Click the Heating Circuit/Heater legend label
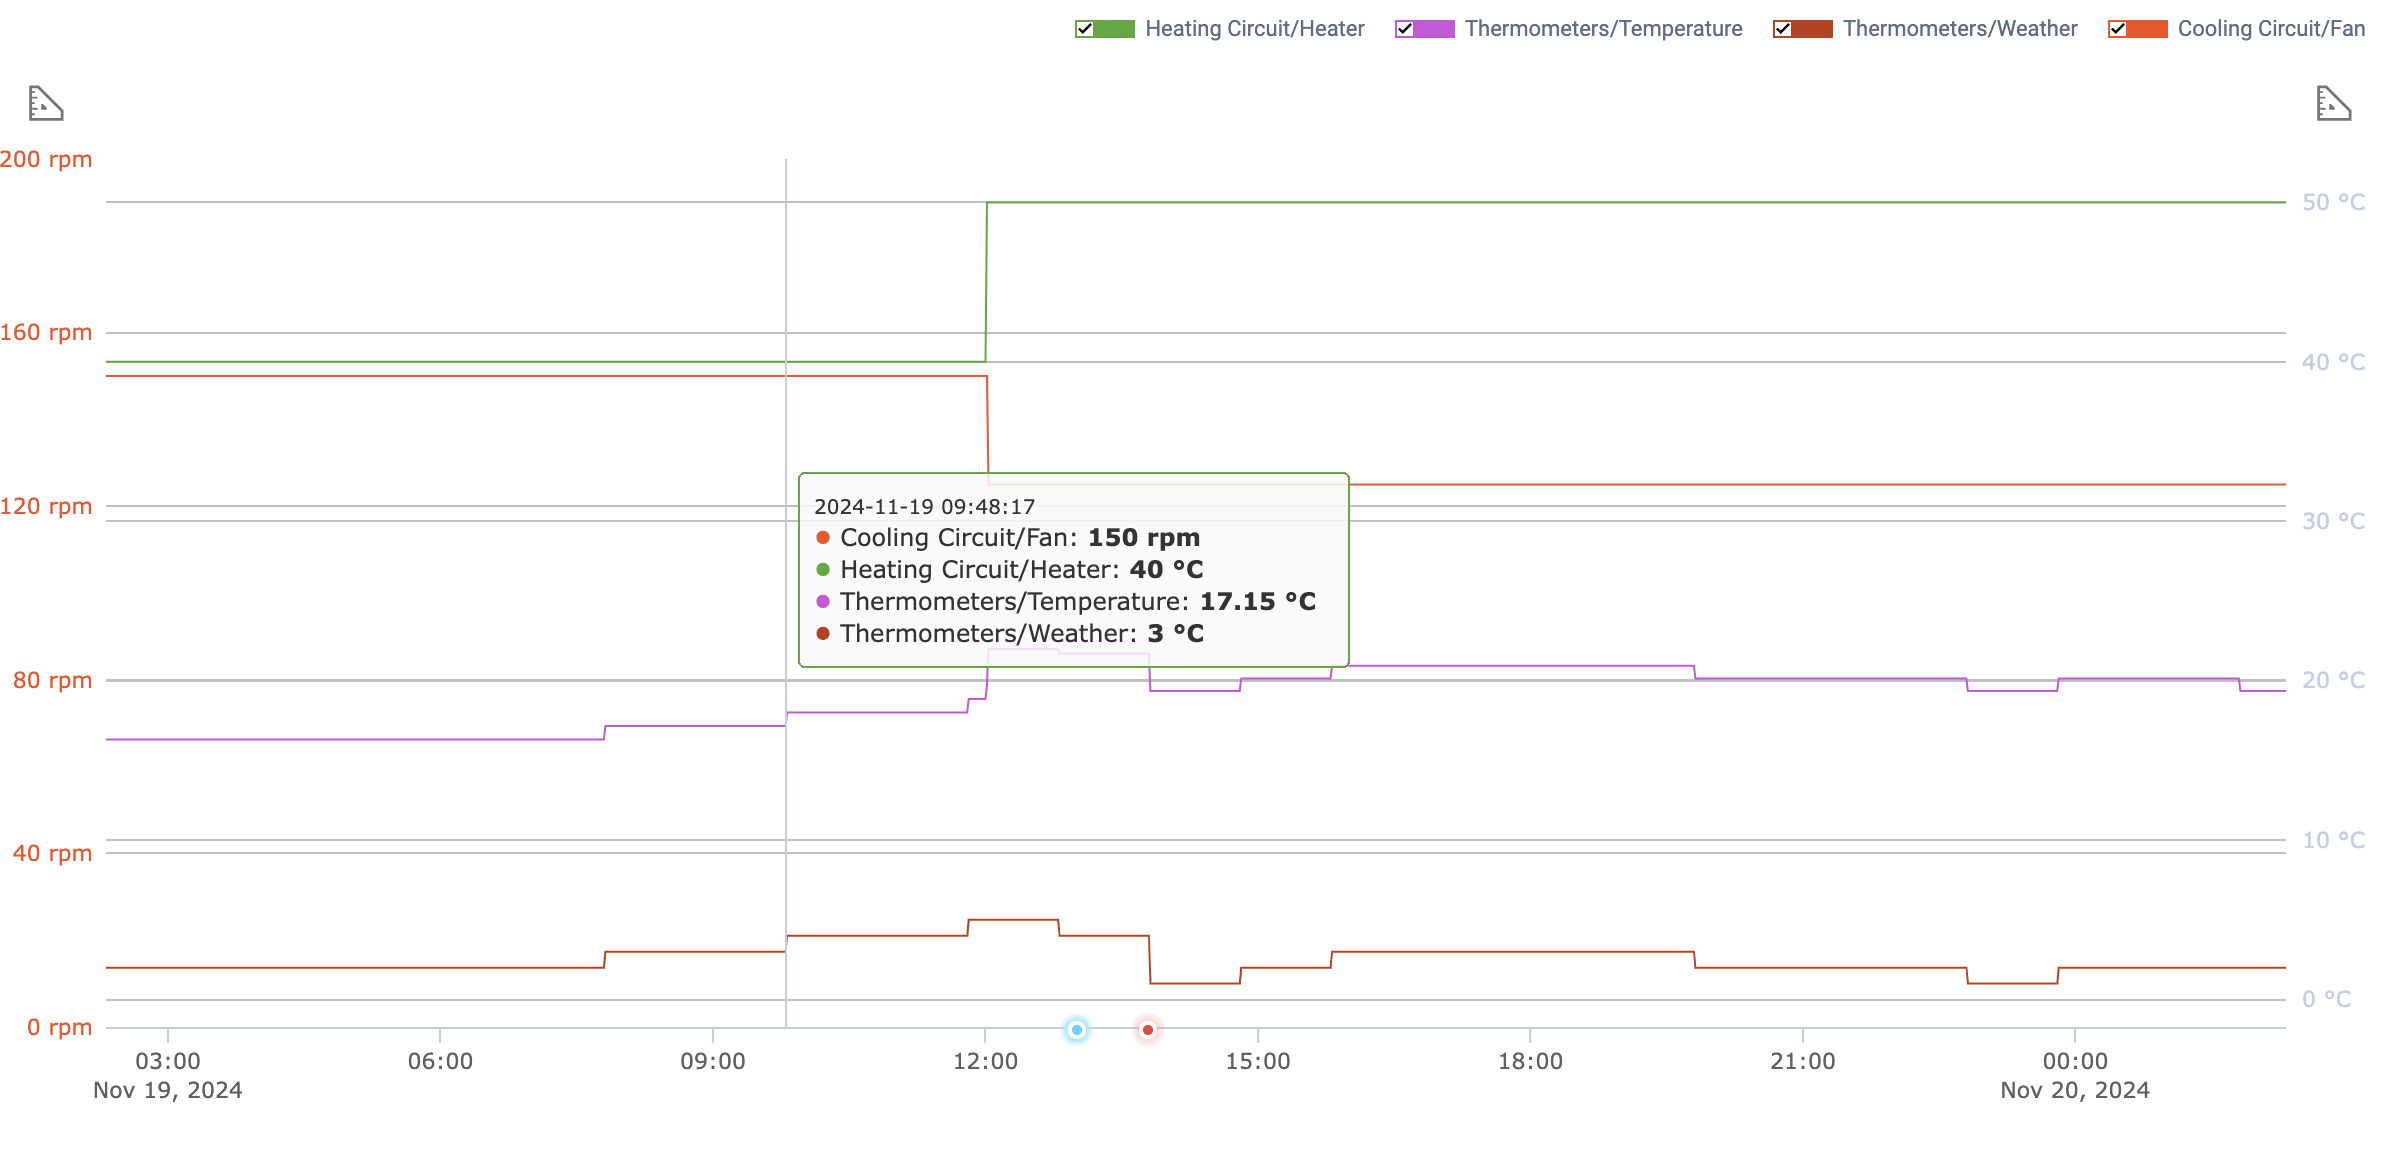Image resolution: width=2382 pixels, height=1160 pixels. point(1255,29)
